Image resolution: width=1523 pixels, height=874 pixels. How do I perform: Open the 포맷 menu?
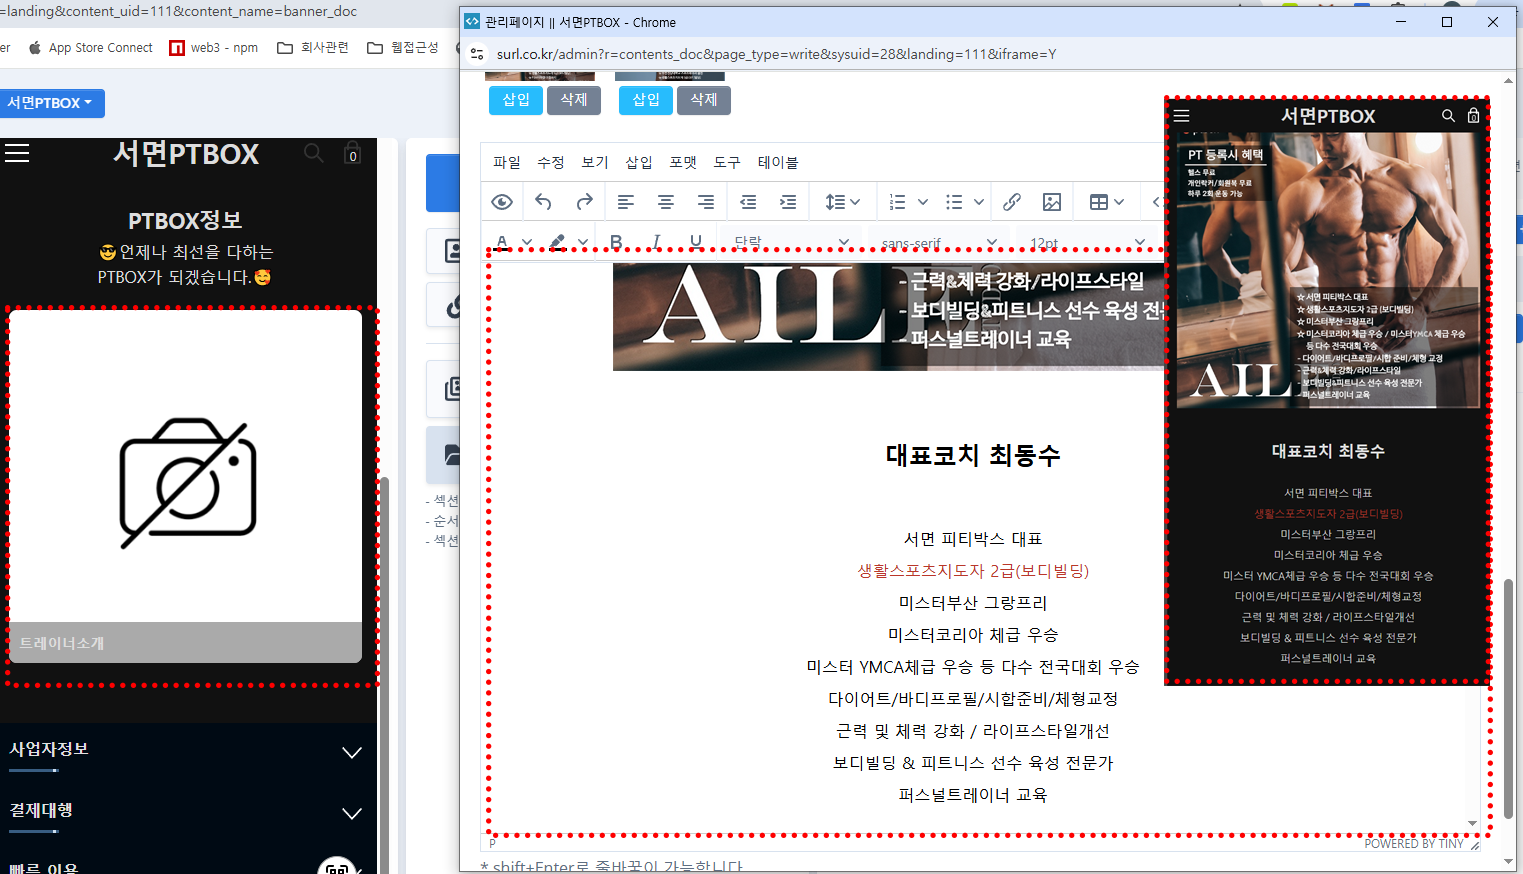(x=683, y=162)
